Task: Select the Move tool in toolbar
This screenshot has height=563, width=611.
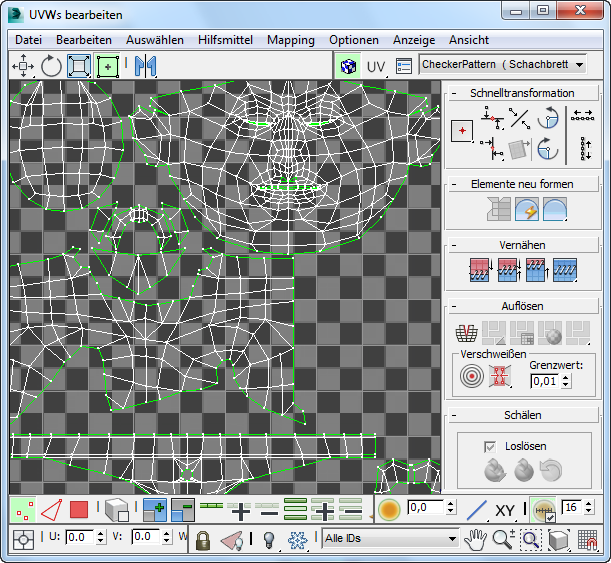Action: (x=23, y=66)
